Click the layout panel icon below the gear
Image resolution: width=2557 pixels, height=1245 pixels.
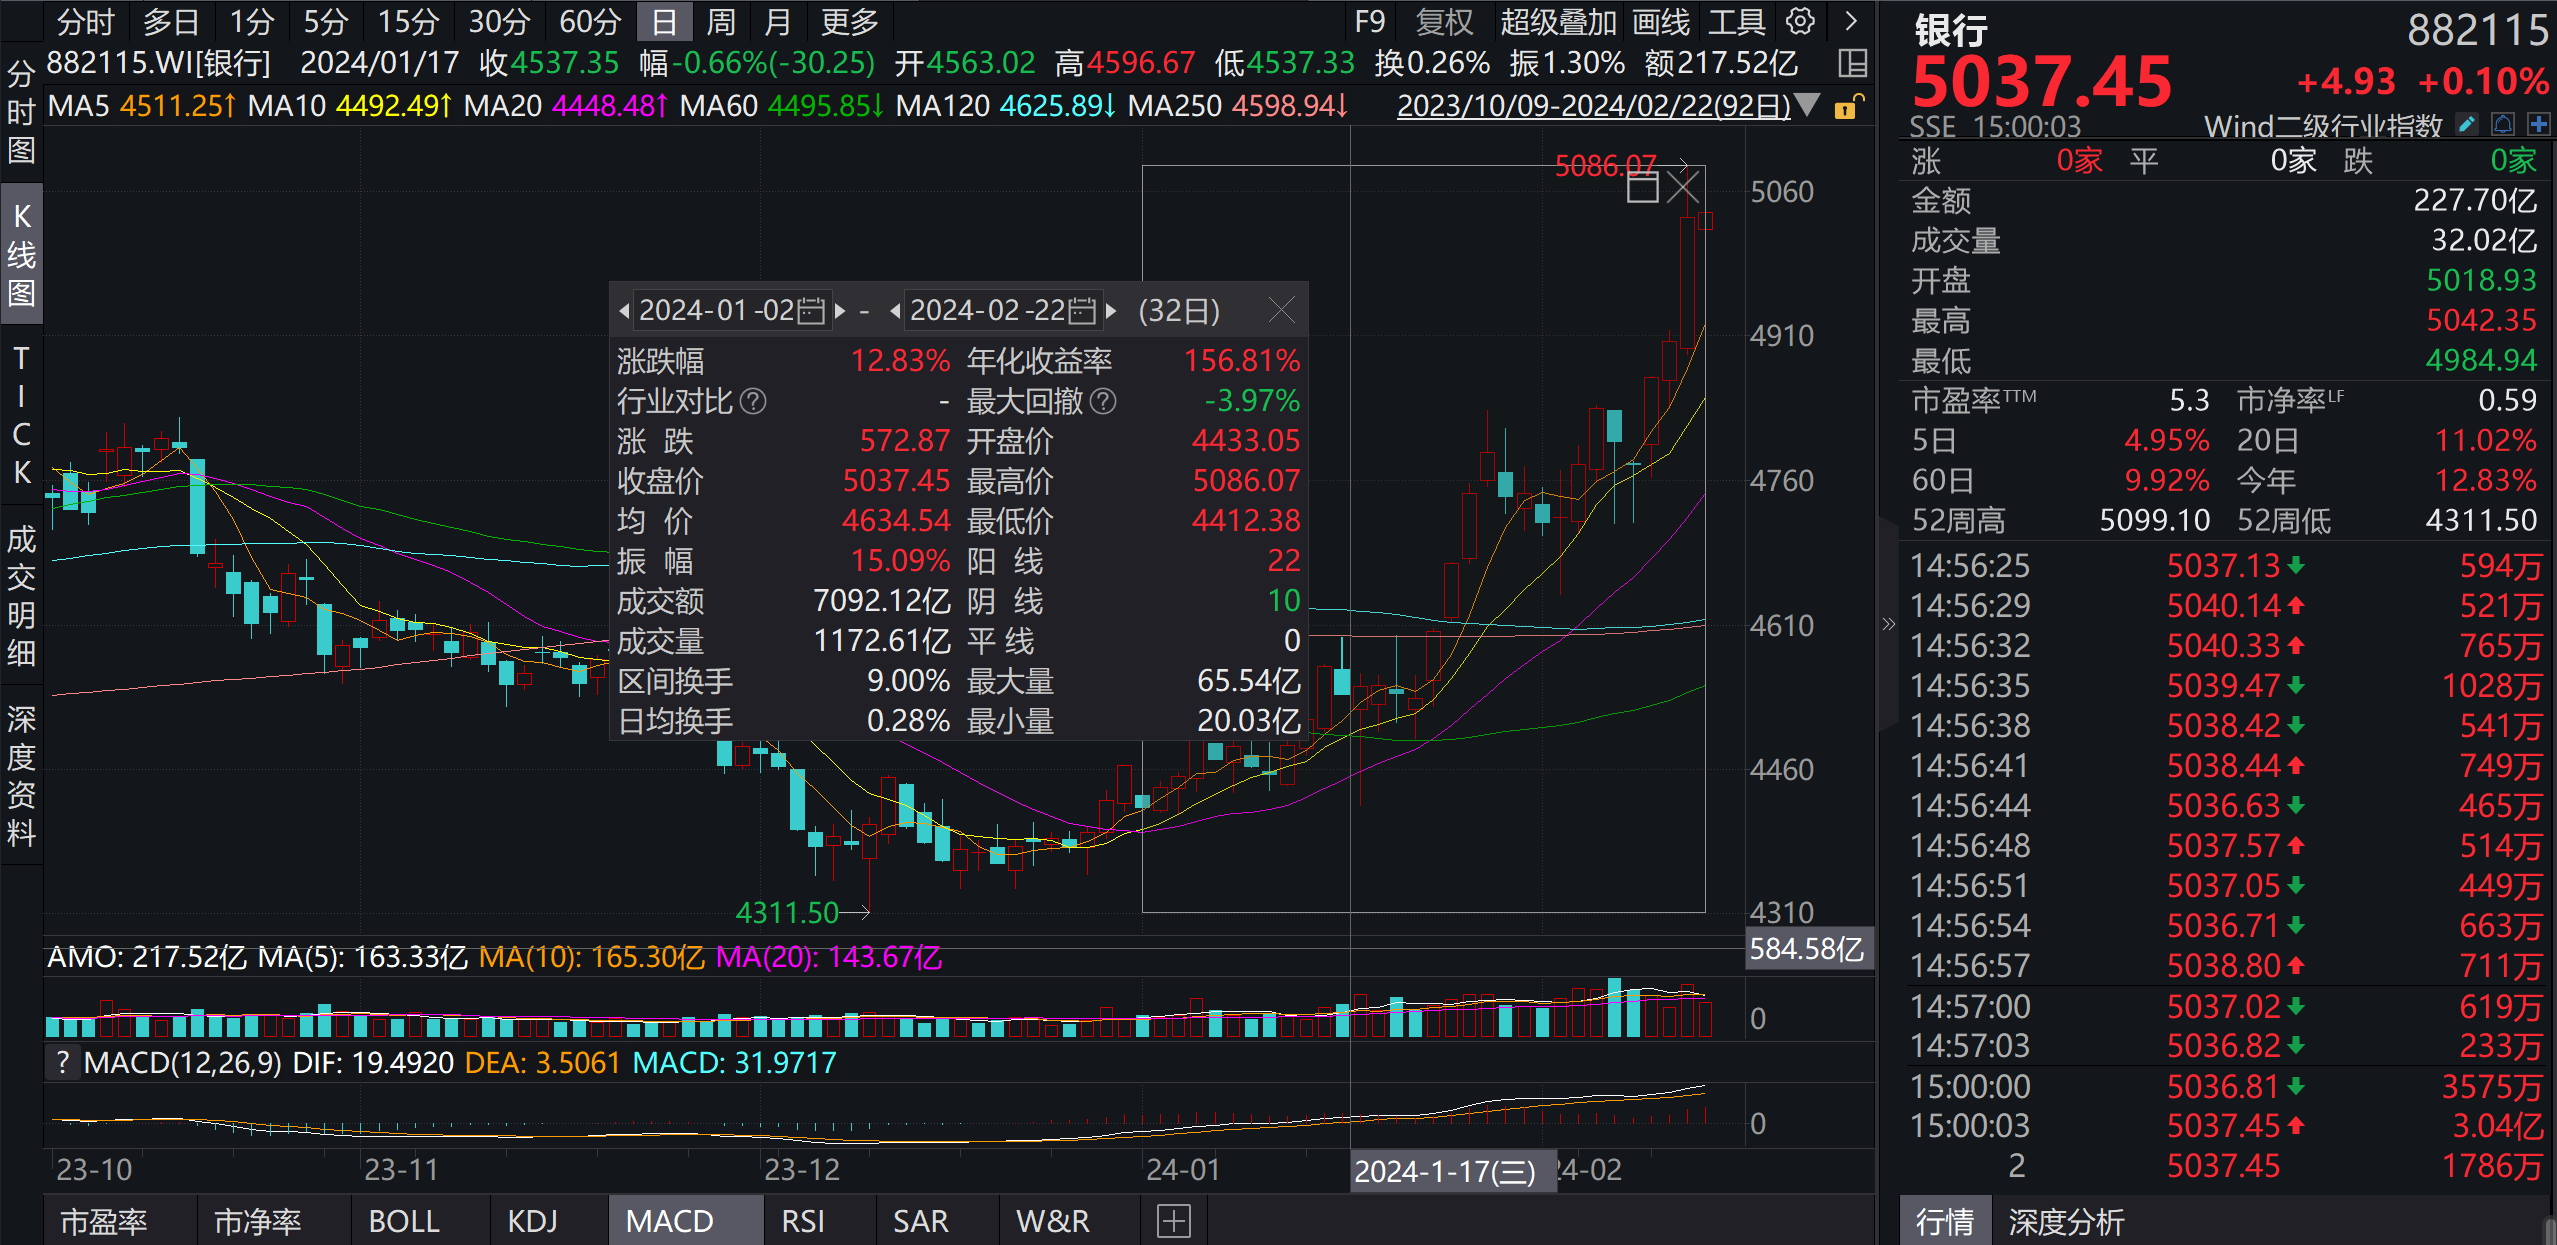pyautogui.click(x=1852, y=63)
